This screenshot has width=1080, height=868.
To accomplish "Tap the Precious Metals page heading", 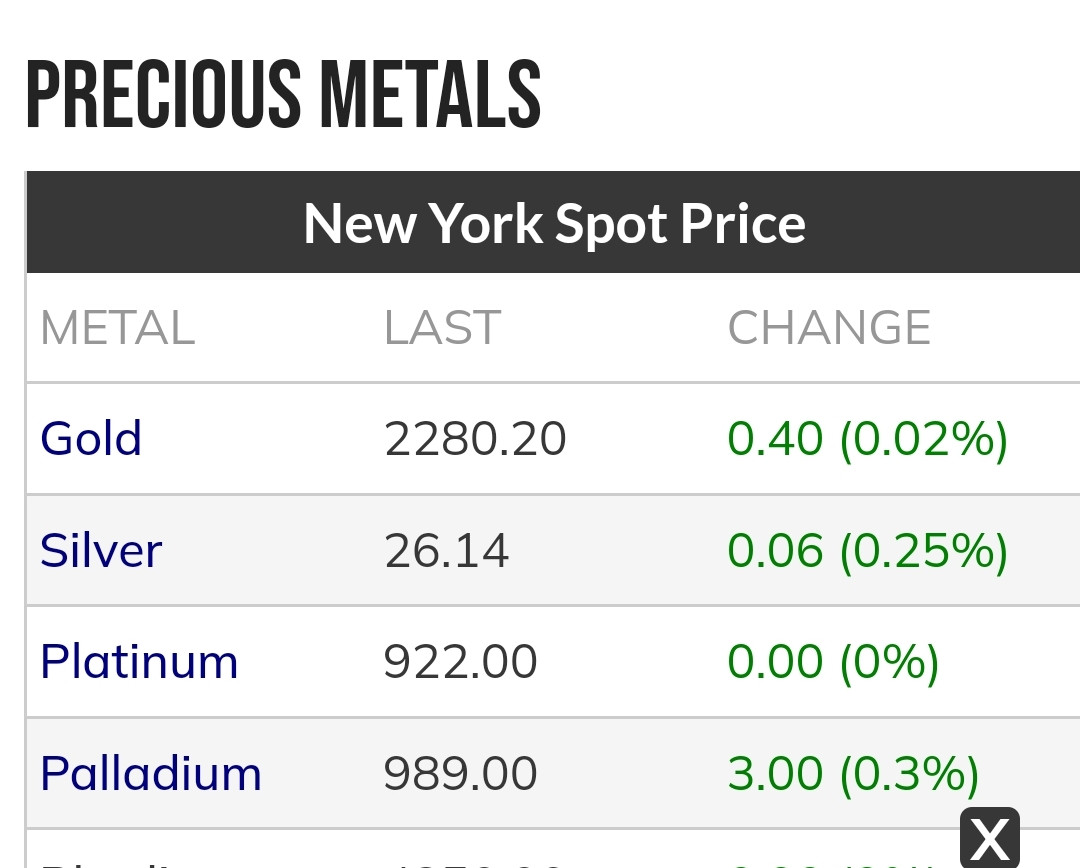I will point(283,96).
